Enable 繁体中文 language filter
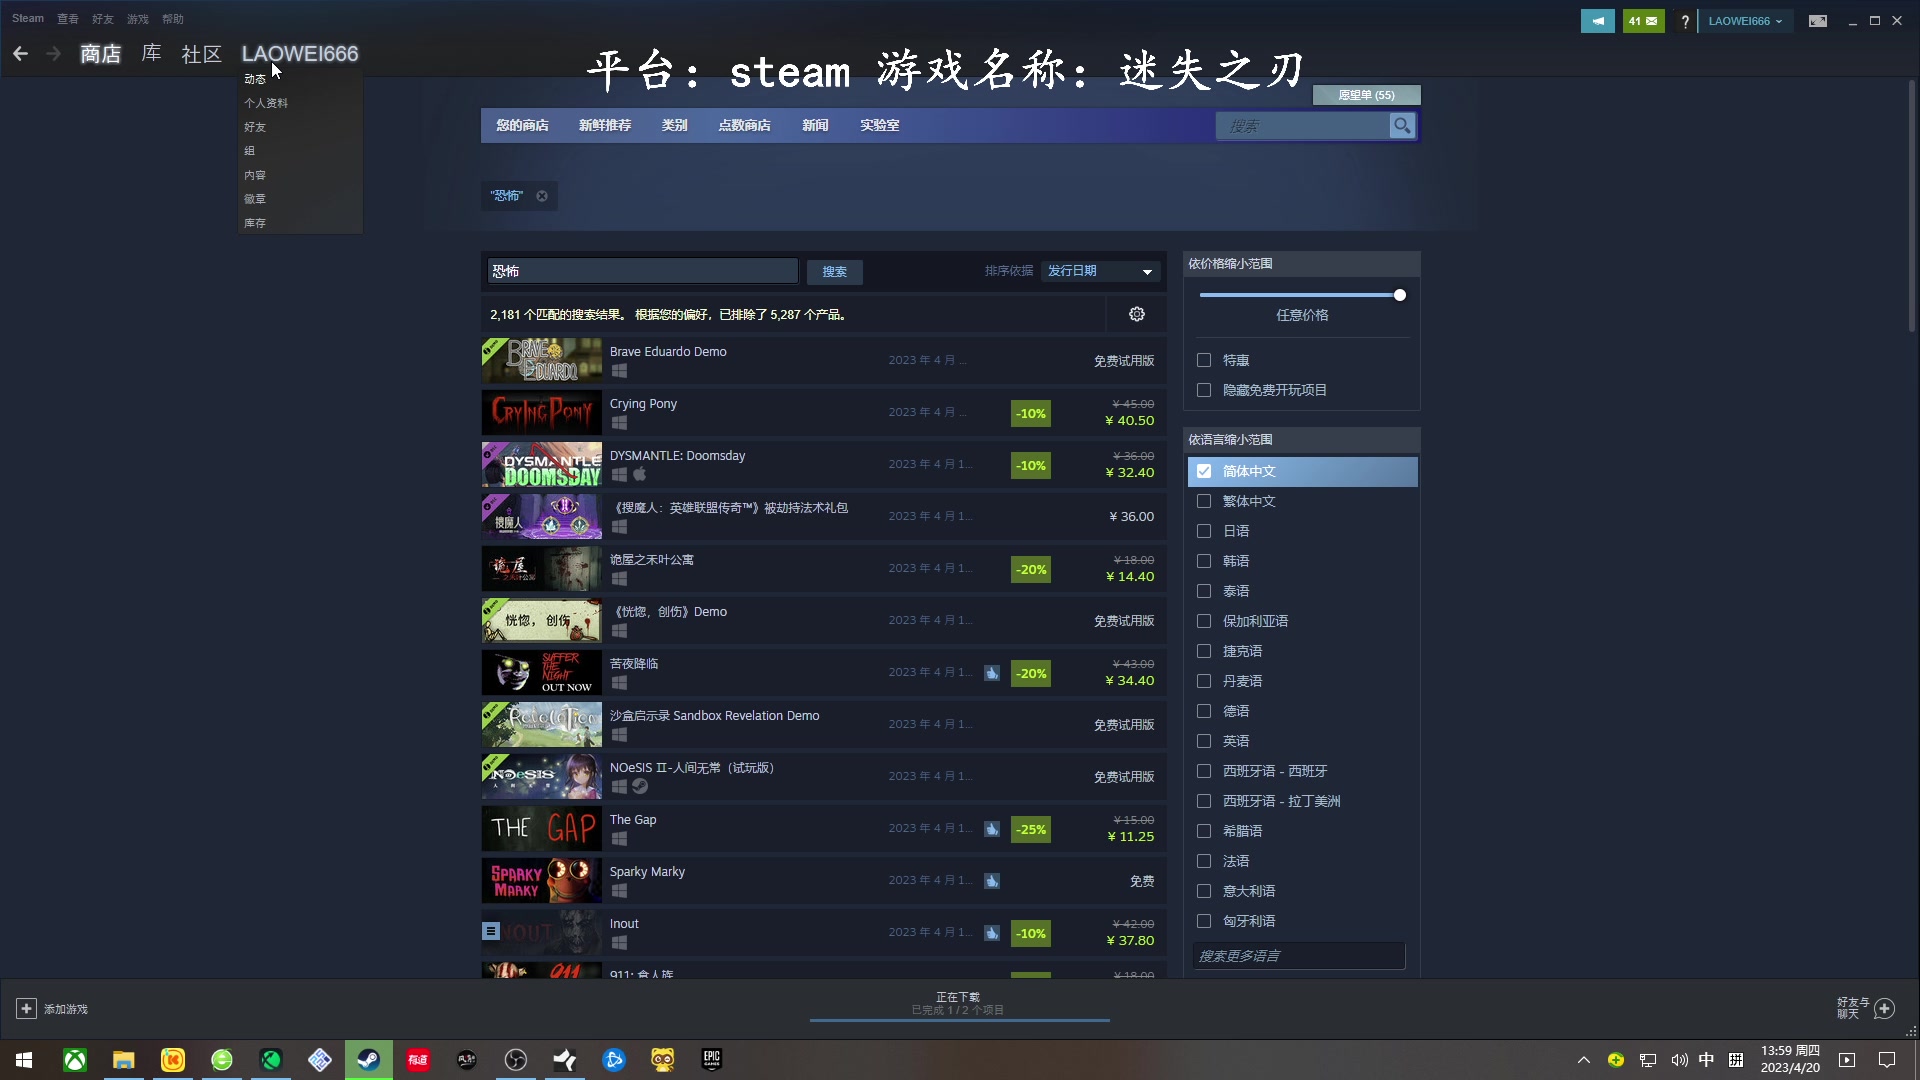 [x=1203, y=500]
